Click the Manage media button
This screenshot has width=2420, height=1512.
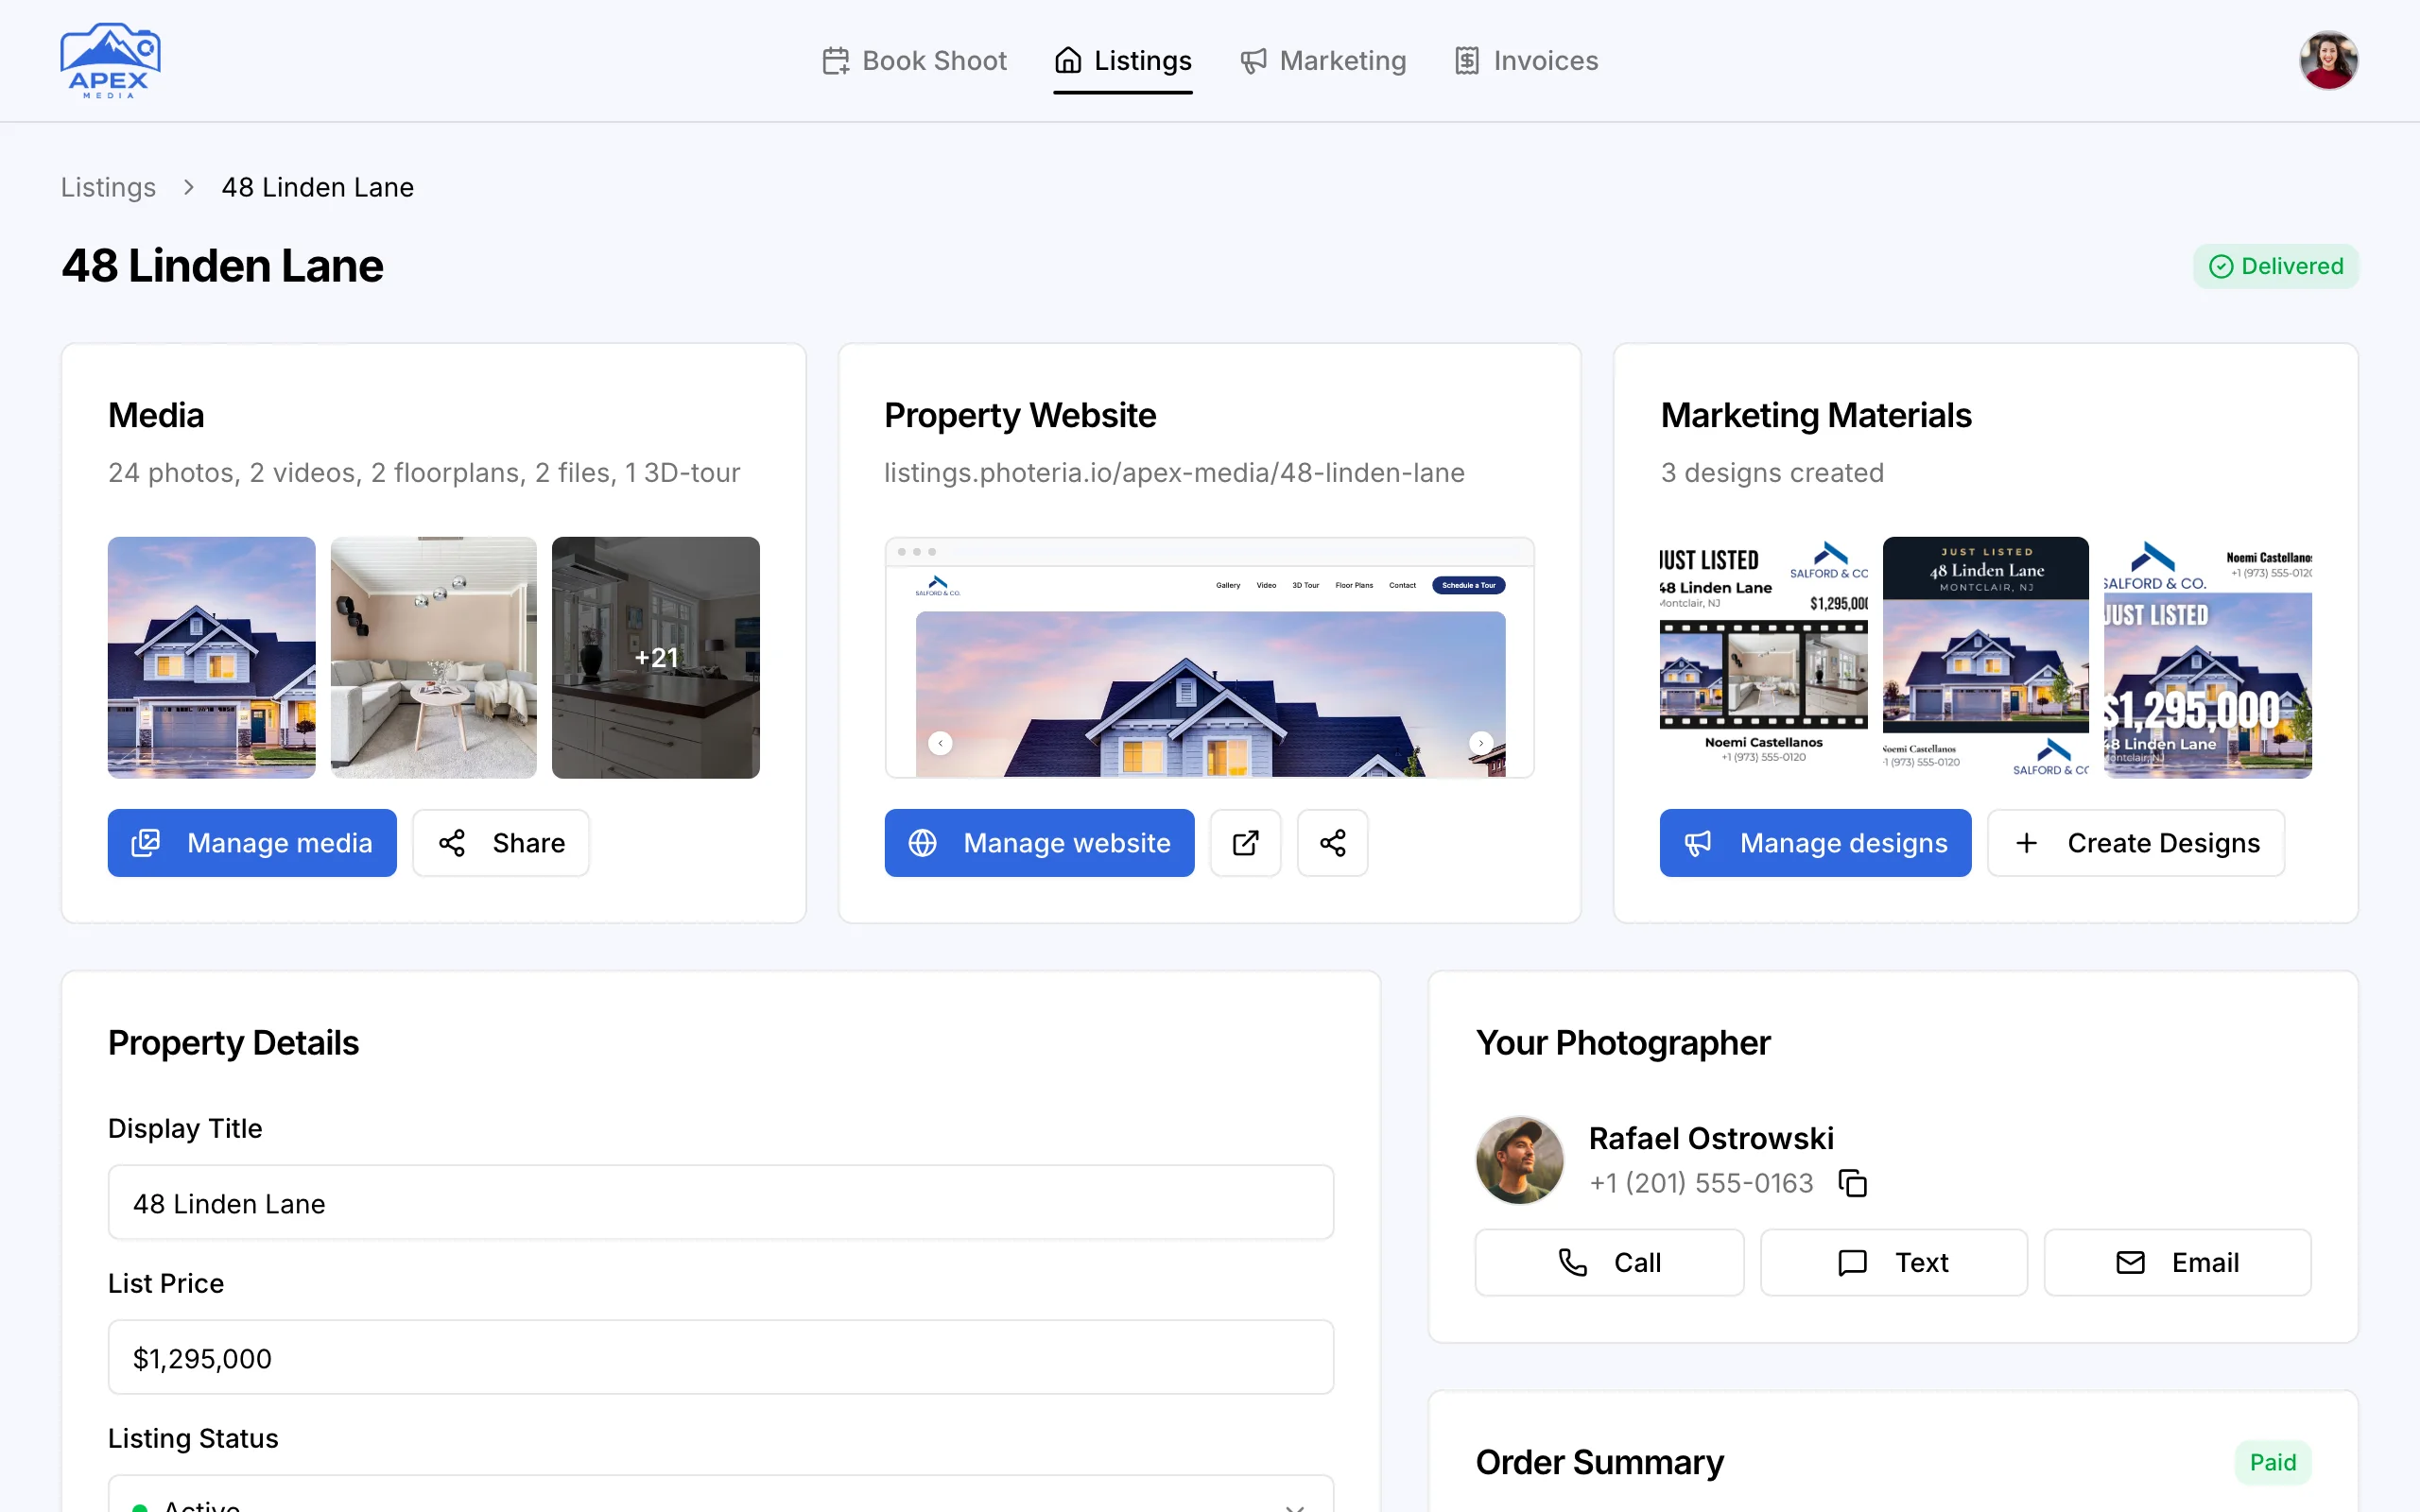252,843
